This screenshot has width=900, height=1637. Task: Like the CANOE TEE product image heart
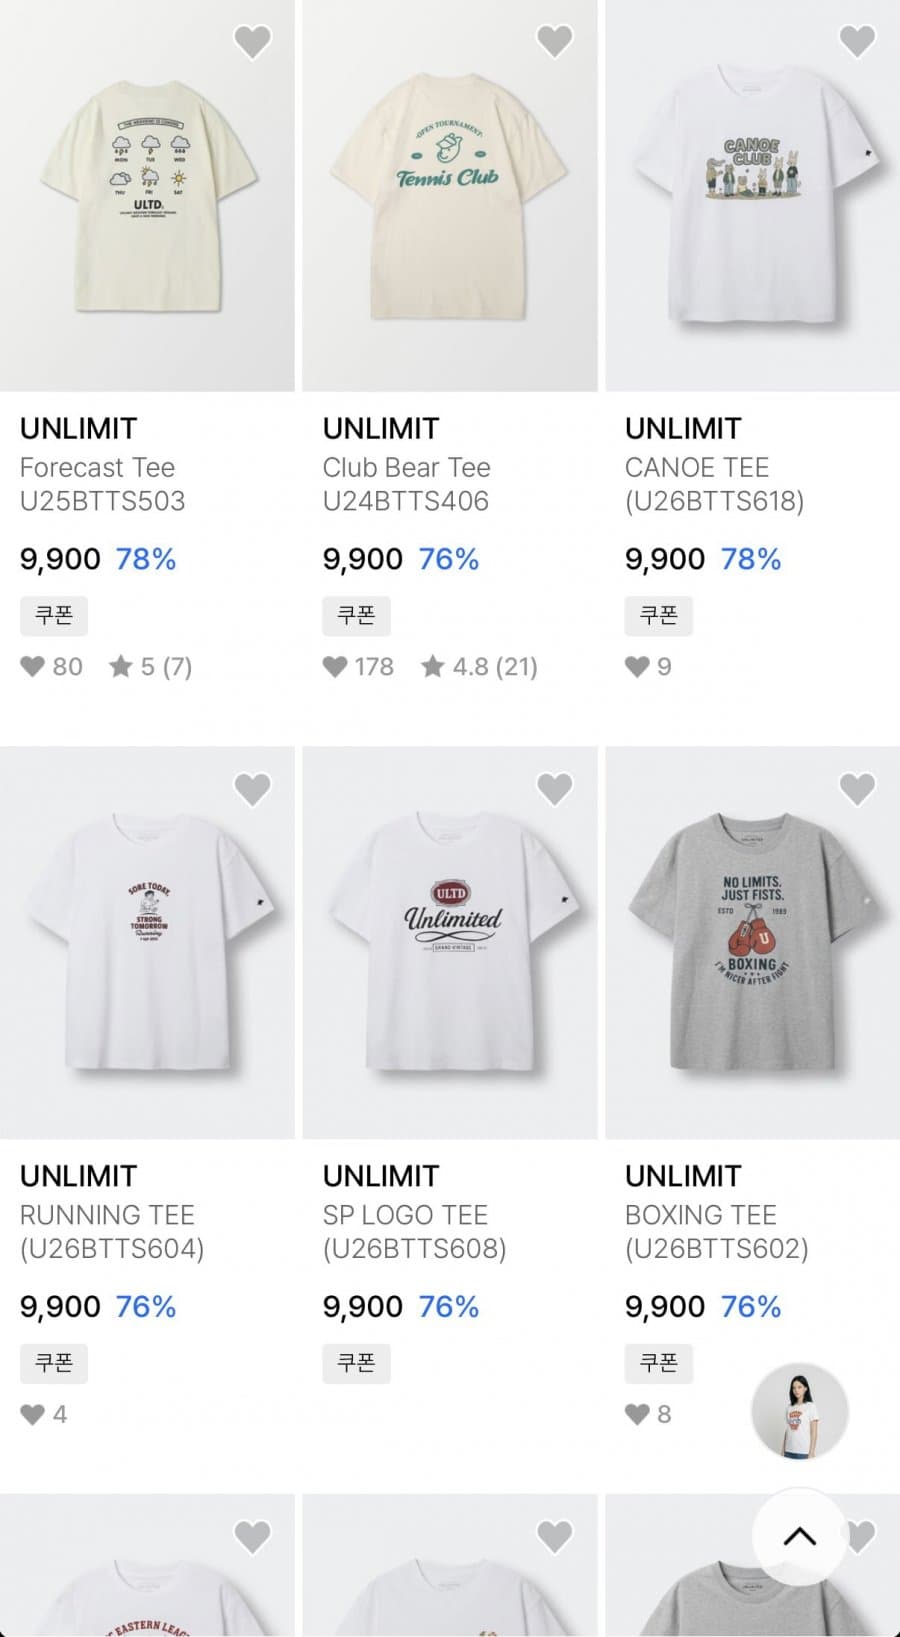(x=857, y=42)
